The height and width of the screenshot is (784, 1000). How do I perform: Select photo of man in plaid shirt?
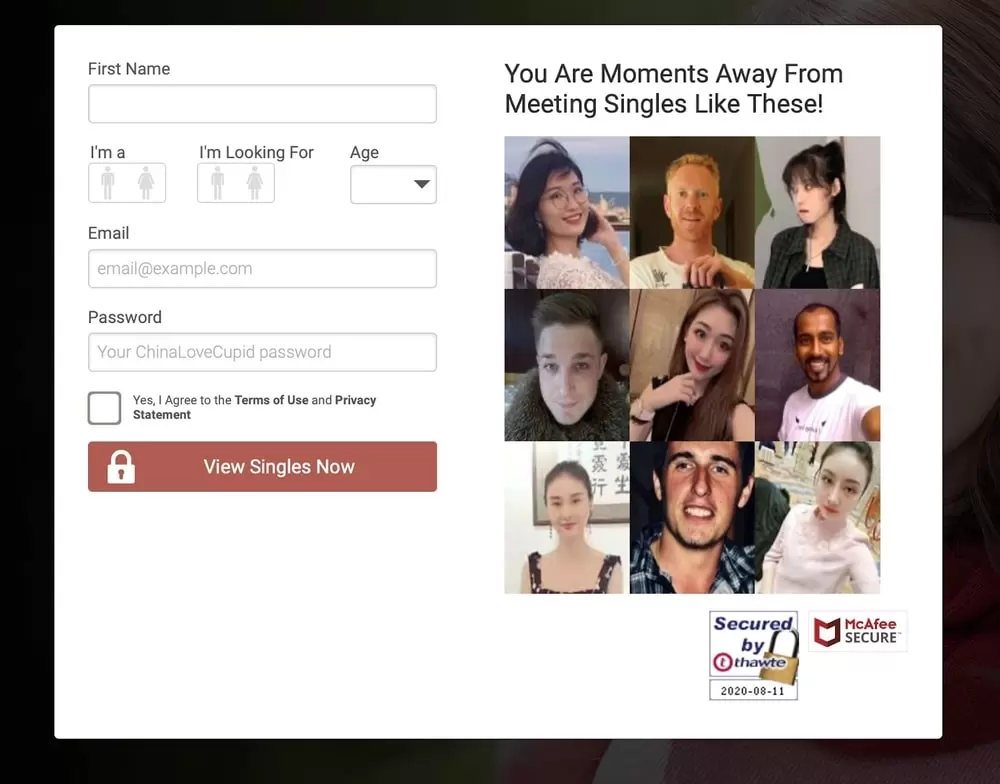coord(692,518)
